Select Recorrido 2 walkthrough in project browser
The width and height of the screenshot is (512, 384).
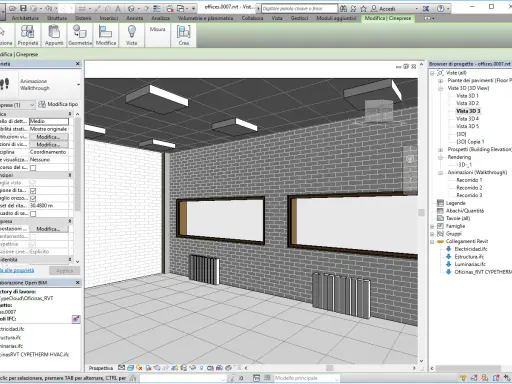469,188
